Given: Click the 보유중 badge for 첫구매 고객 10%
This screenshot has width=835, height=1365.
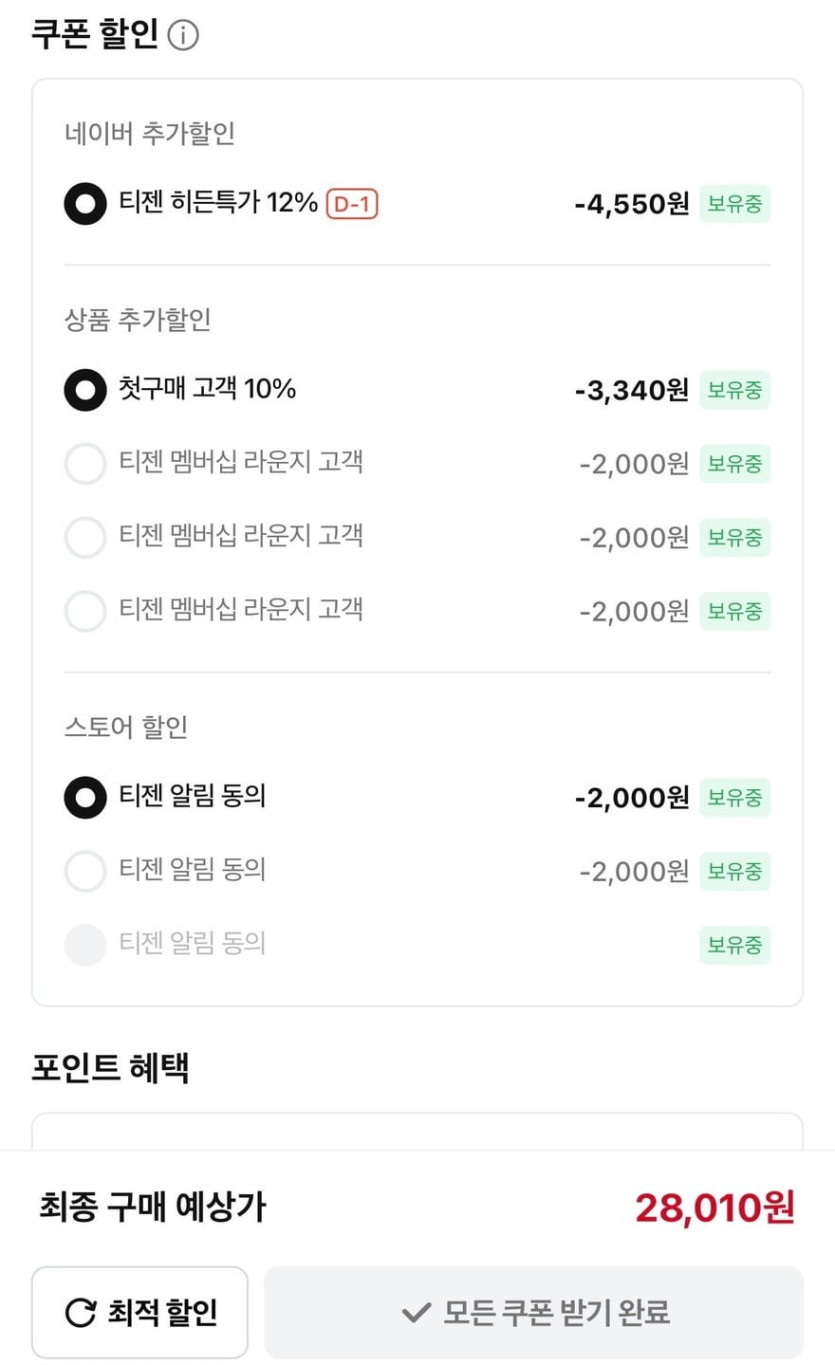Looking at the screenshot, I should point(735,390).
